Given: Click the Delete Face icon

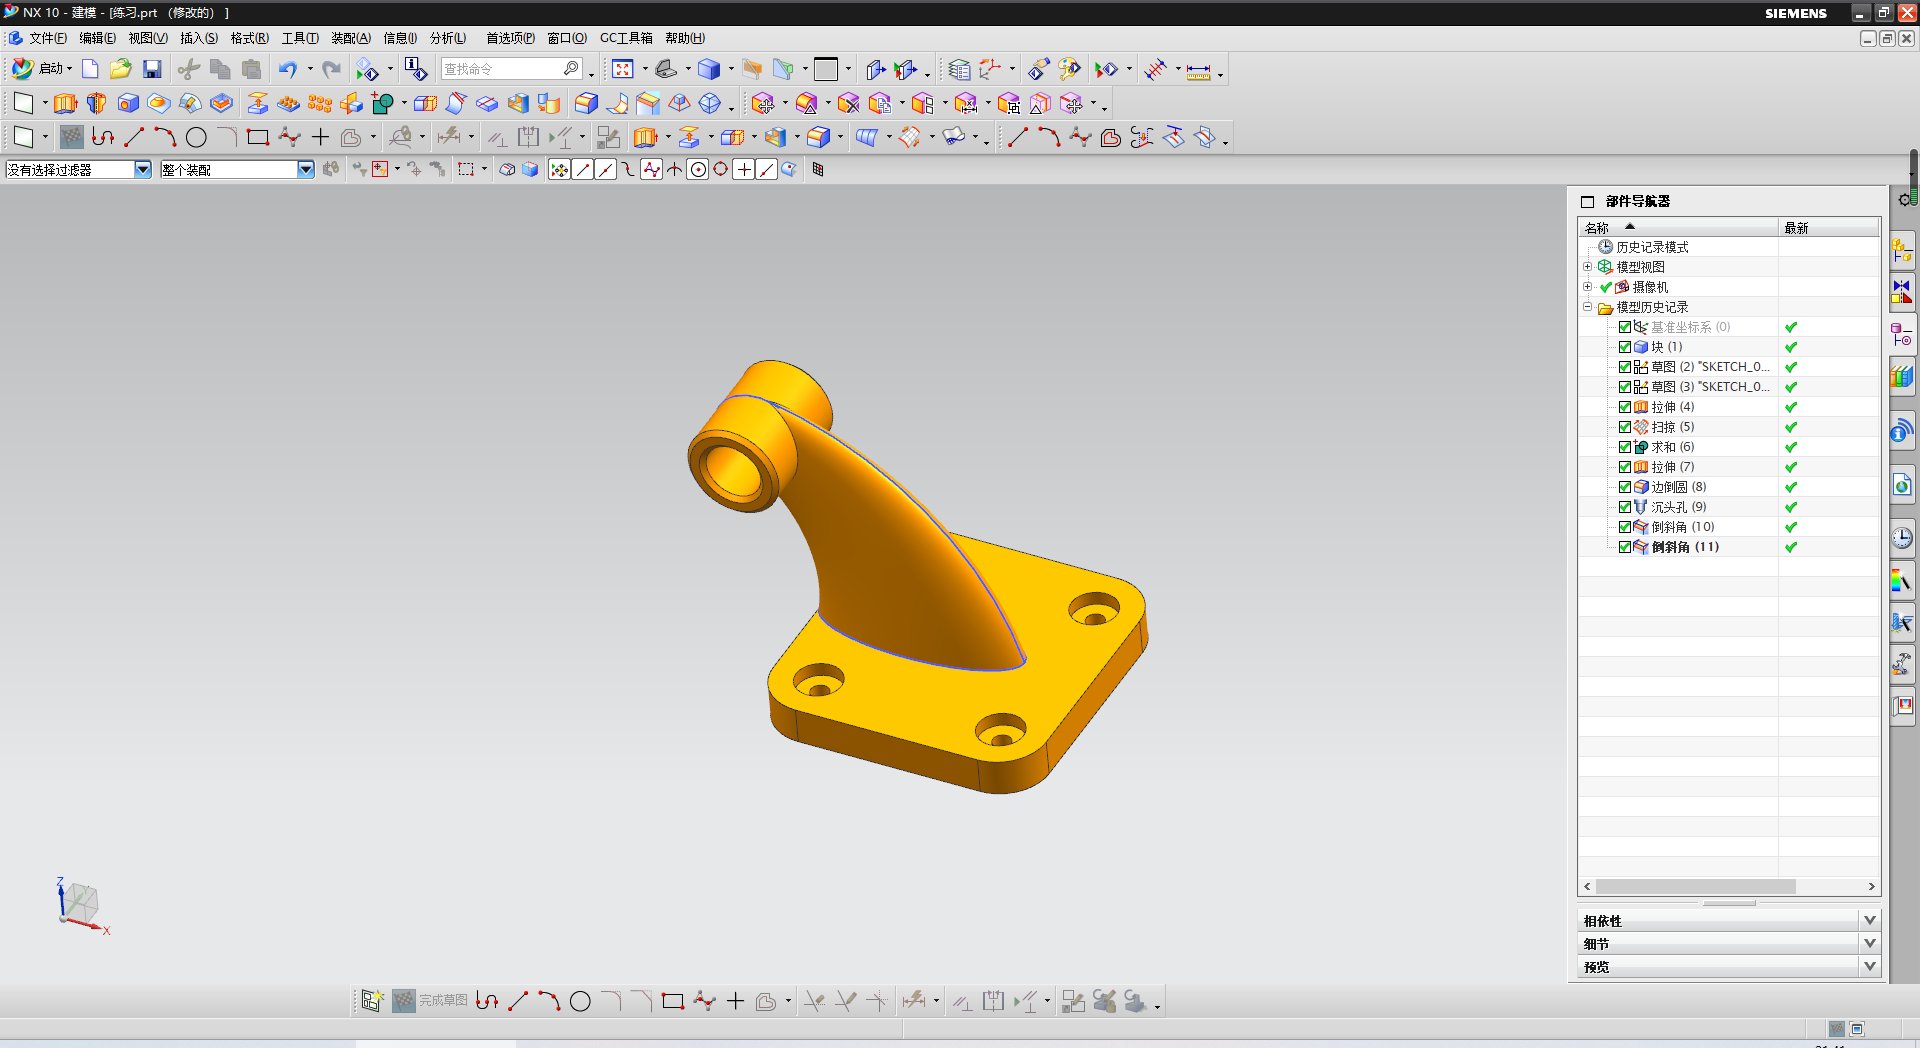Looking at the screenshot, I should tap(849, 103).
